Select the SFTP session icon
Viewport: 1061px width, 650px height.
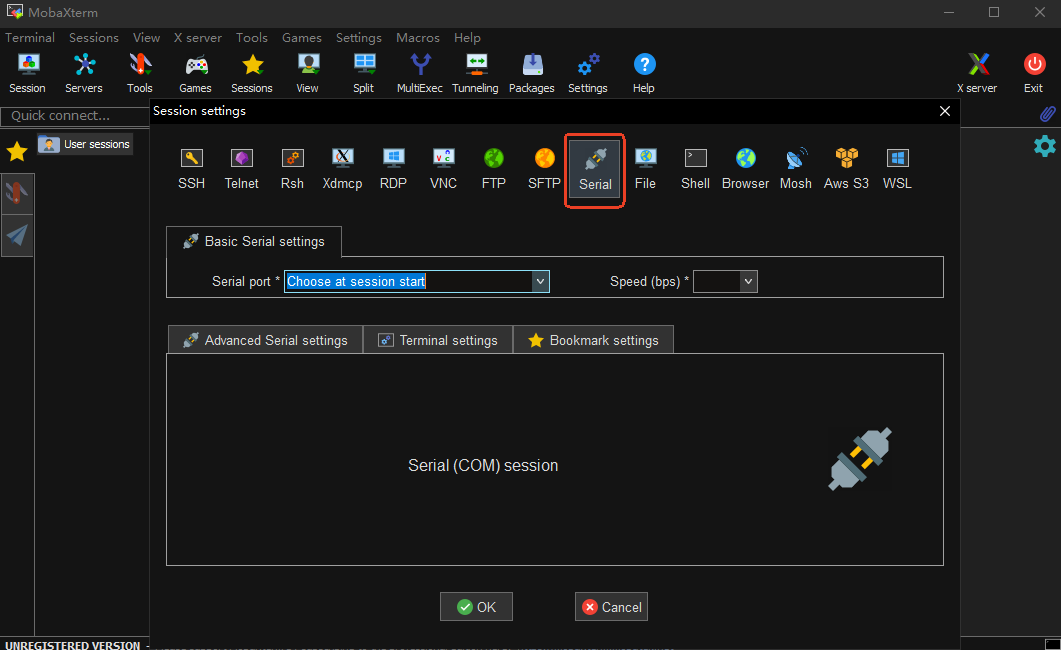tap(544, 167)
